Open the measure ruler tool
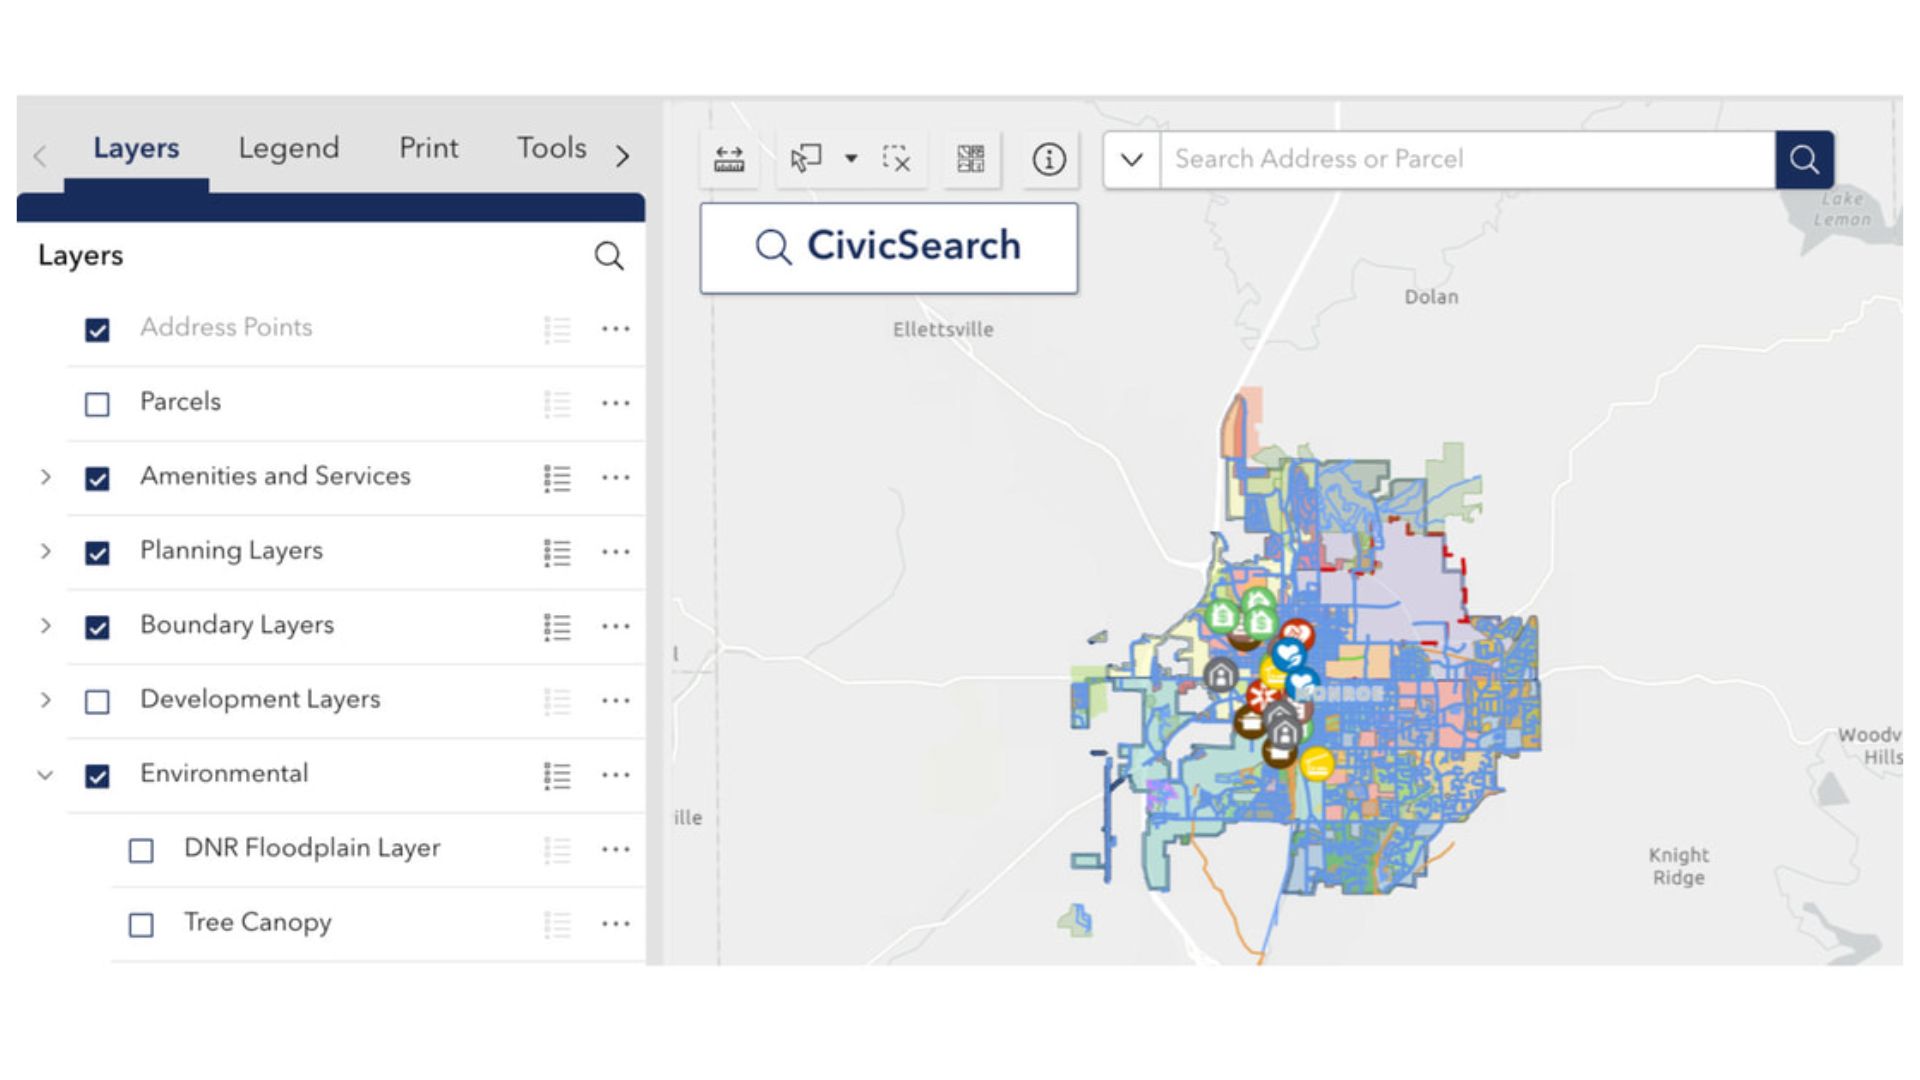This screenshot has width=1920, height=1080. (x=729, y=159)
